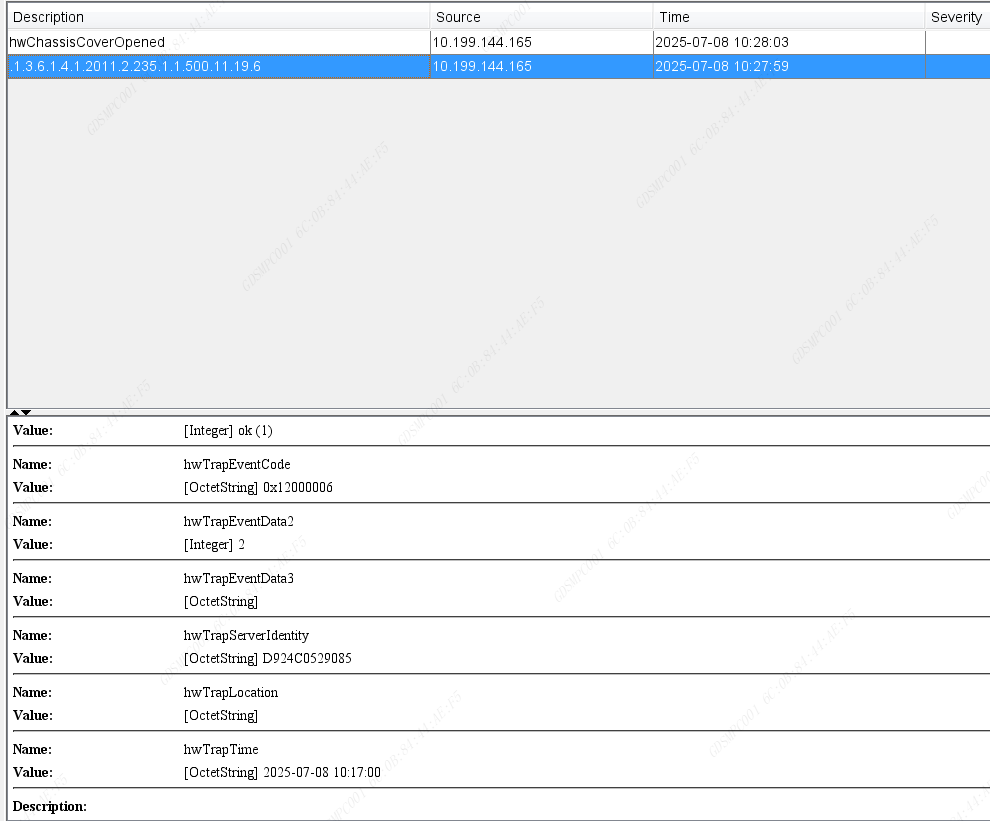Image resolution: width=990 pixels, height=821 pixels.
Task: Click the 0x12000006 event code value
Action: click(266, 487)
